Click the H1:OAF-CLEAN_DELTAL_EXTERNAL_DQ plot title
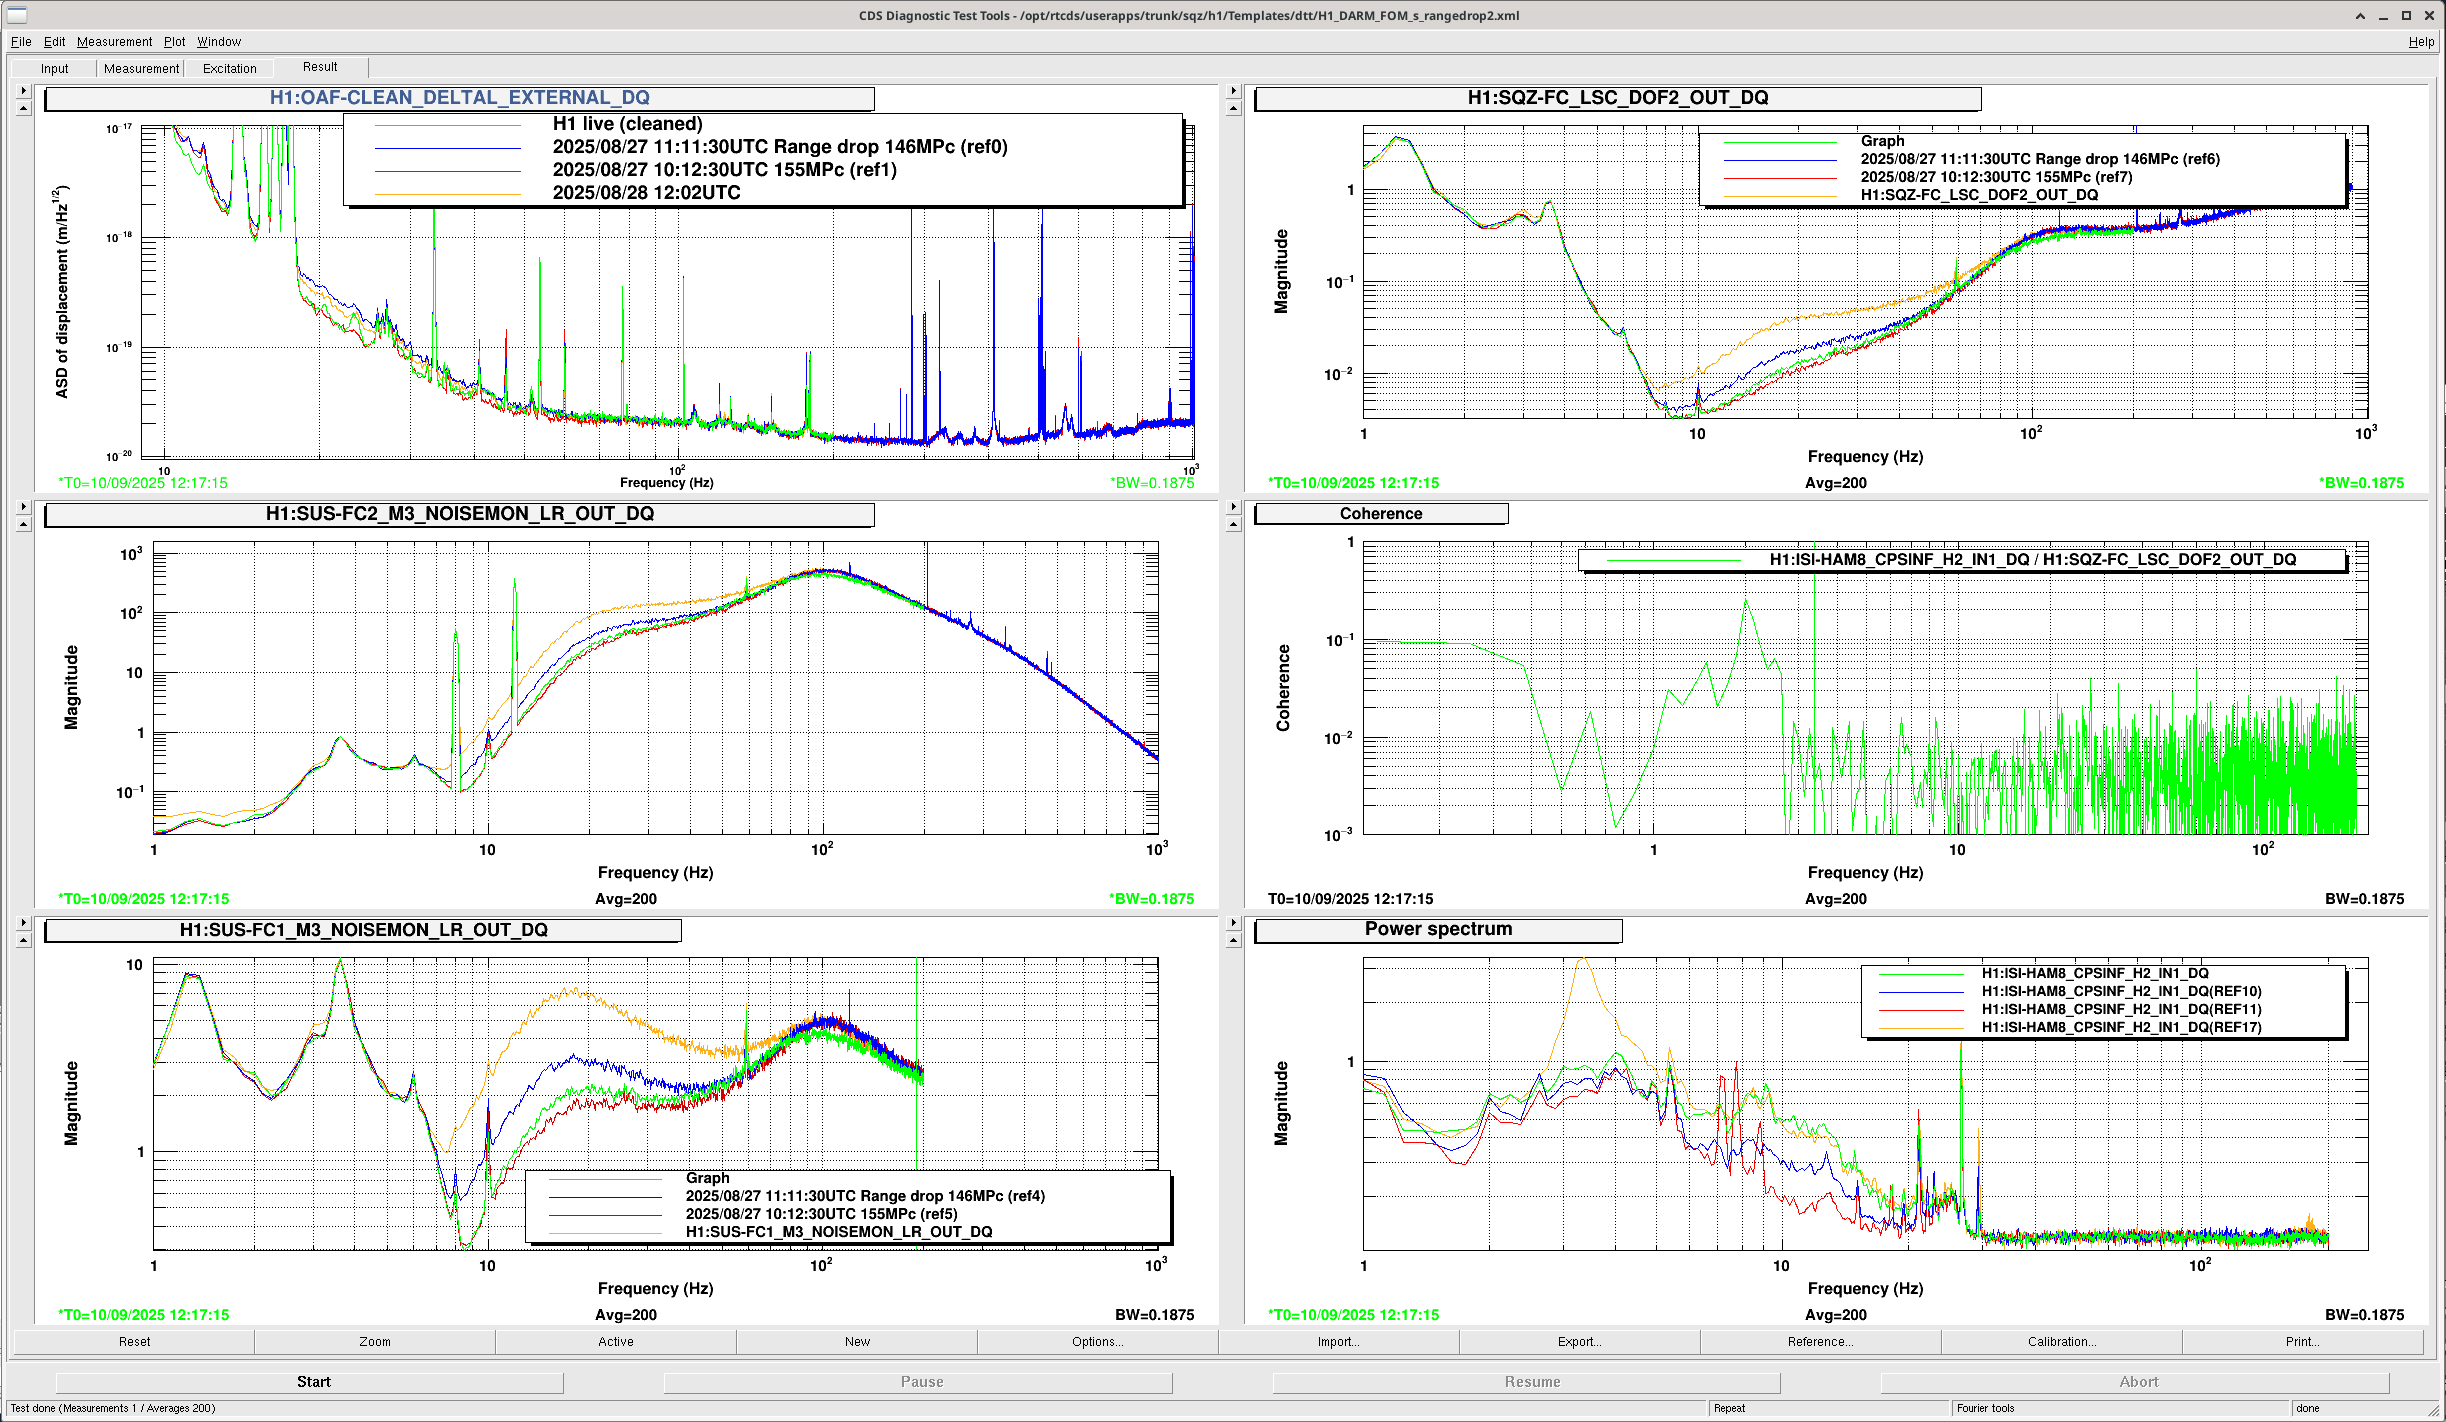Screen dimensions: 2446x1422 tap(460, 98)
